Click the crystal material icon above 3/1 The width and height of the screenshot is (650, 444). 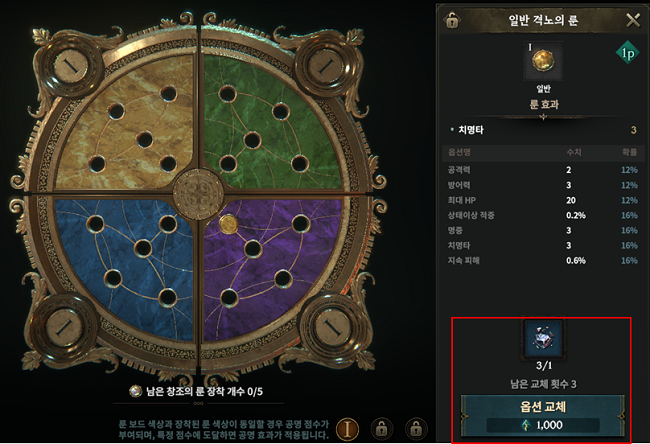pos(543,339)
